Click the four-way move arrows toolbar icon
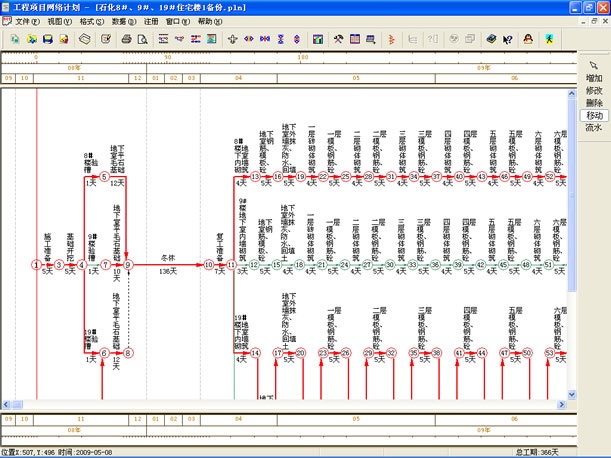The height and width of the screenshot is (458, 611). pos(232,39)
